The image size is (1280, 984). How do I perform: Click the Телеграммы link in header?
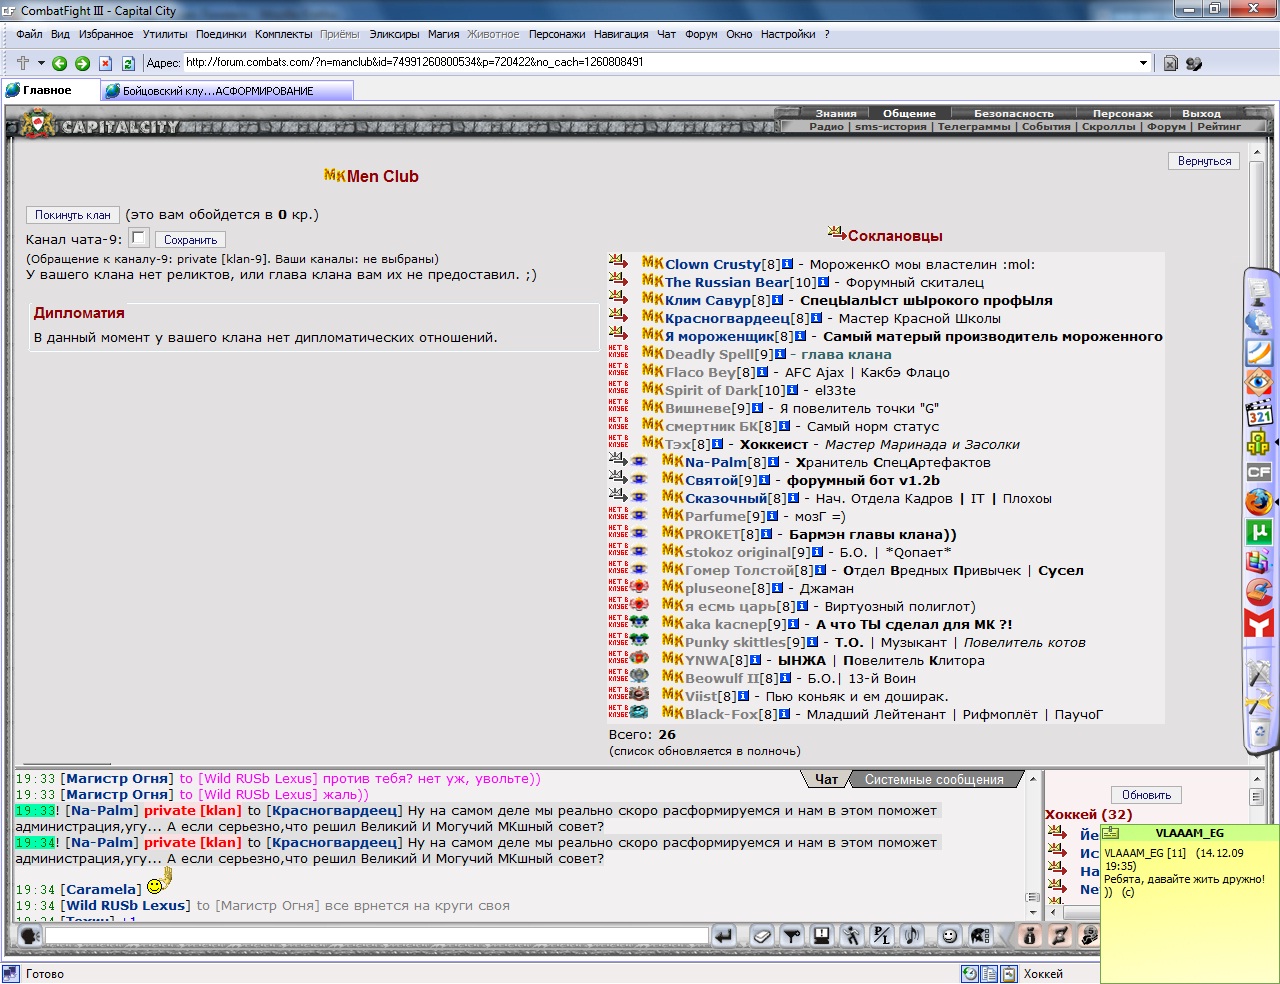[973, 127]
